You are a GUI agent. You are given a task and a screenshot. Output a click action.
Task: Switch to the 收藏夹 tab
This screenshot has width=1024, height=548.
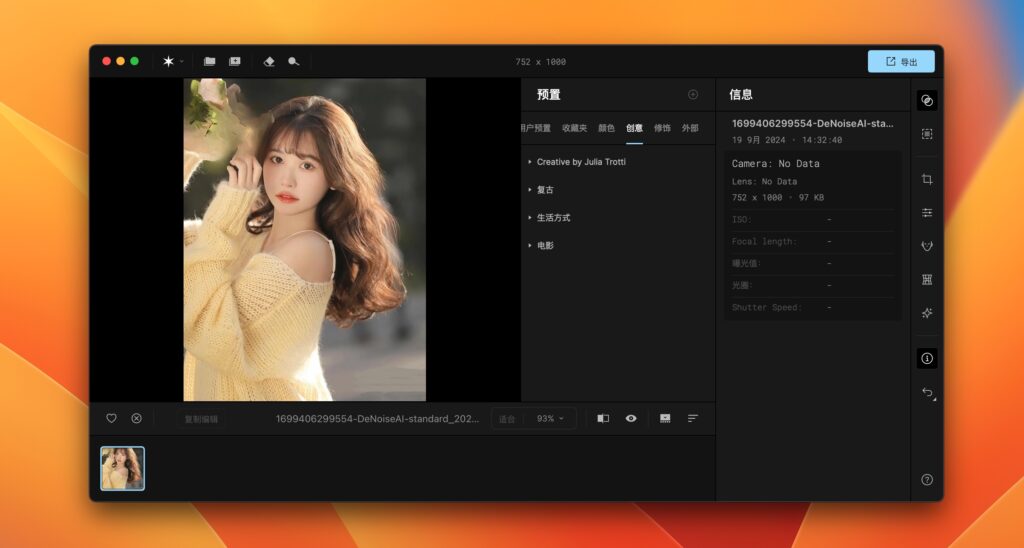click(x=575, y=128)
